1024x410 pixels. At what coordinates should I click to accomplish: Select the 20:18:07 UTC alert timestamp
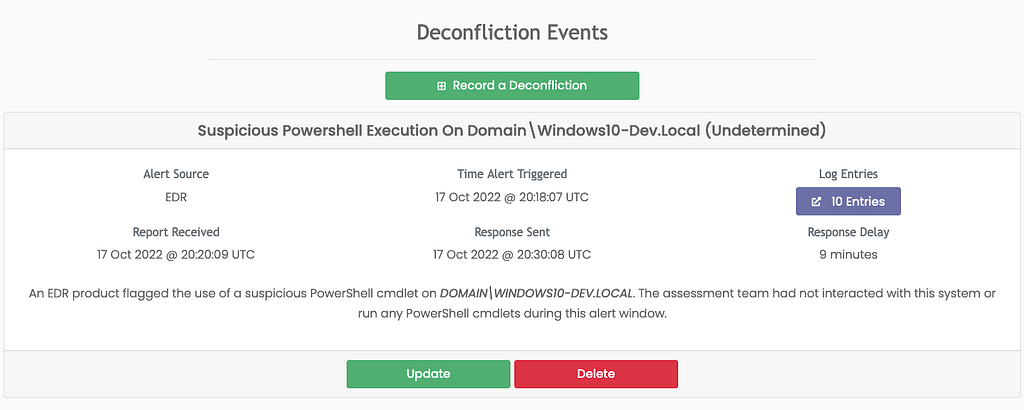pos(512,197)
